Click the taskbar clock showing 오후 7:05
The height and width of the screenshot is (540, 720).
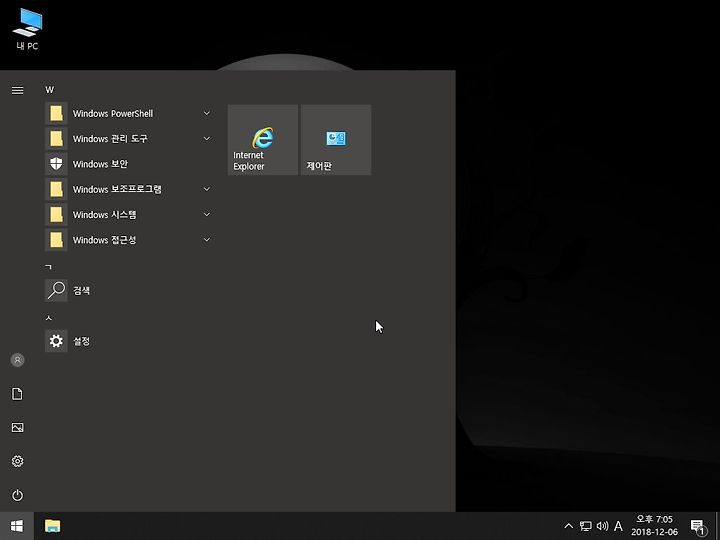click(654, 526)
